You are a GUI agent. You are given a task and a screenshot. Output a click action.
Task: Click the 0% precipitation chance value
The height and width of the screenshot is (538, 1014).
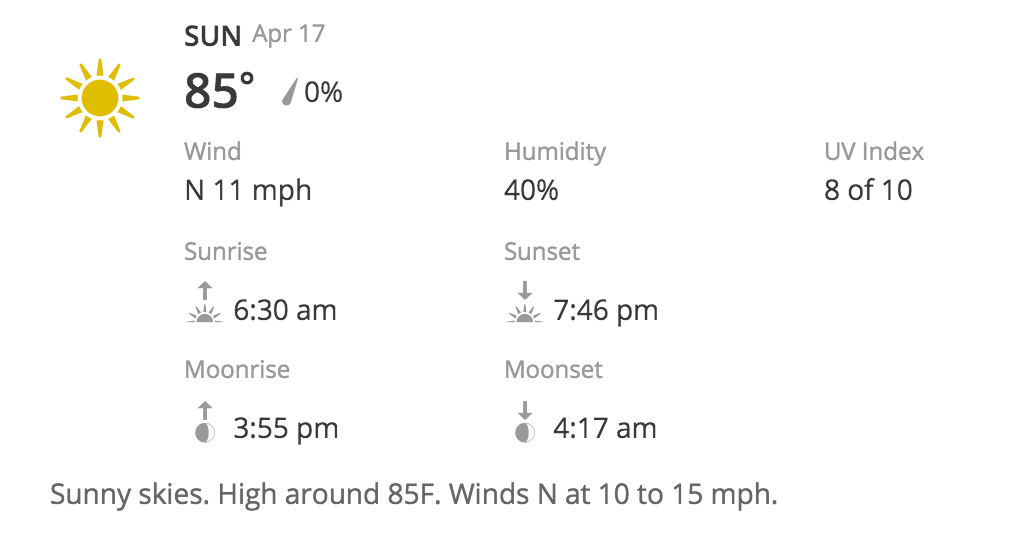[323, 93]
